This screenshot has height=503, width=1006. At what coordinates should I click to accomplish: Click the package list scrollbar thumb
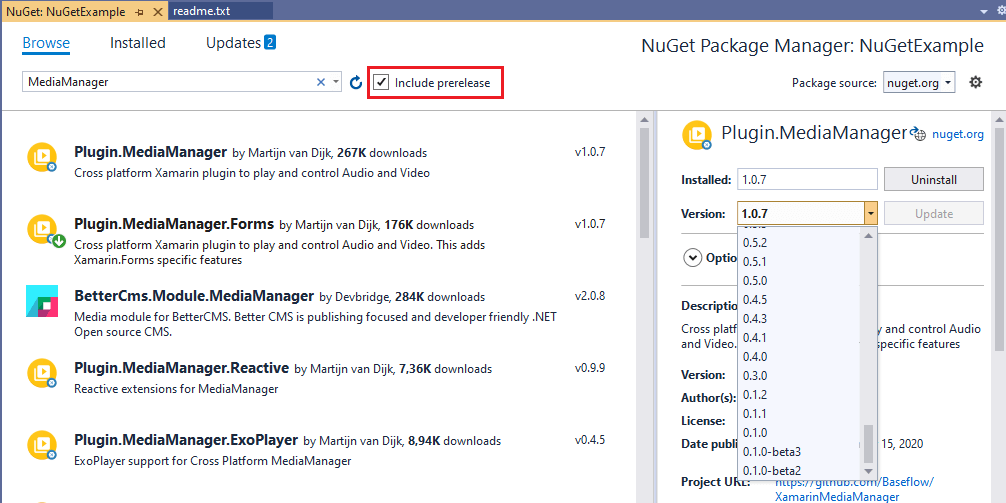(644, 183)
